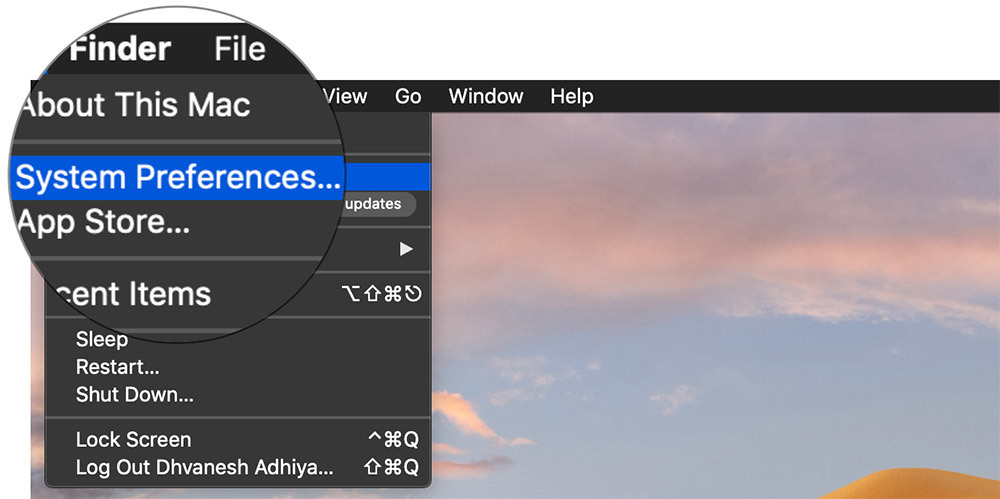Expand the Recent Items submenu arrow
This screenshot has width=1000, height=499.
(406, 248)
